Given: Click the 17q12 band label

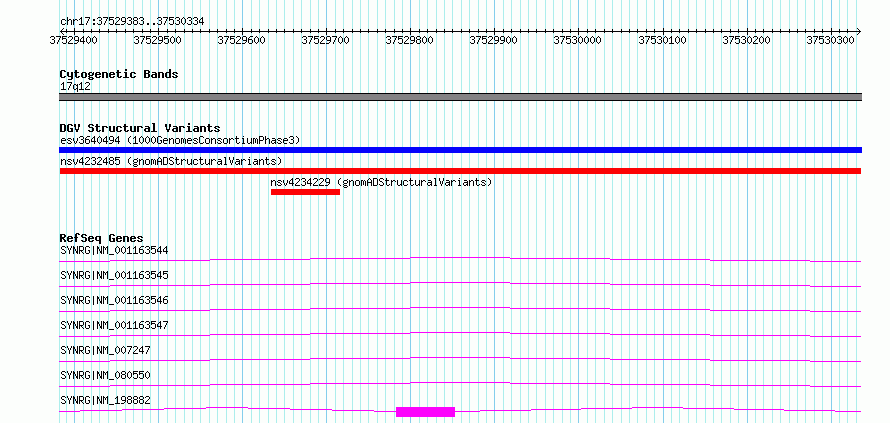Looking at the screenshot, I should pos(75,86).
